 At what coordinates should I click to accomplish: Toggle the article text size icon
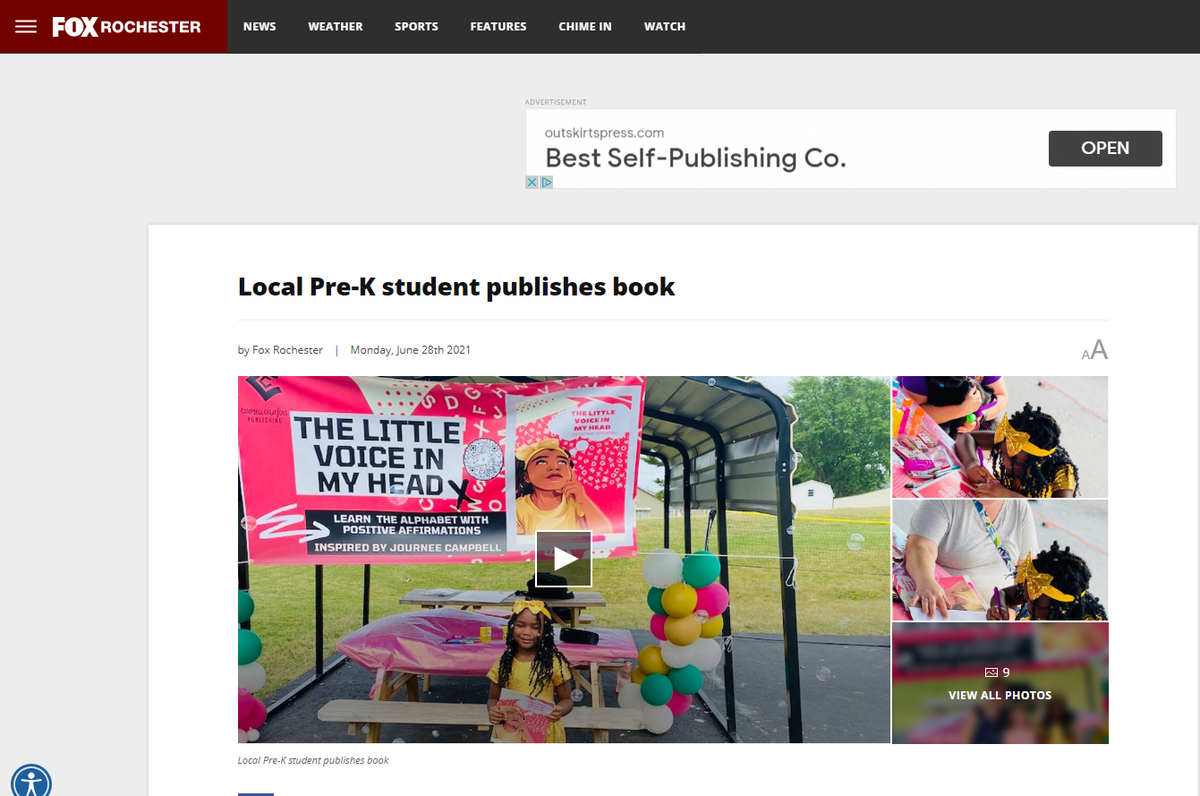click(1095, 350)
